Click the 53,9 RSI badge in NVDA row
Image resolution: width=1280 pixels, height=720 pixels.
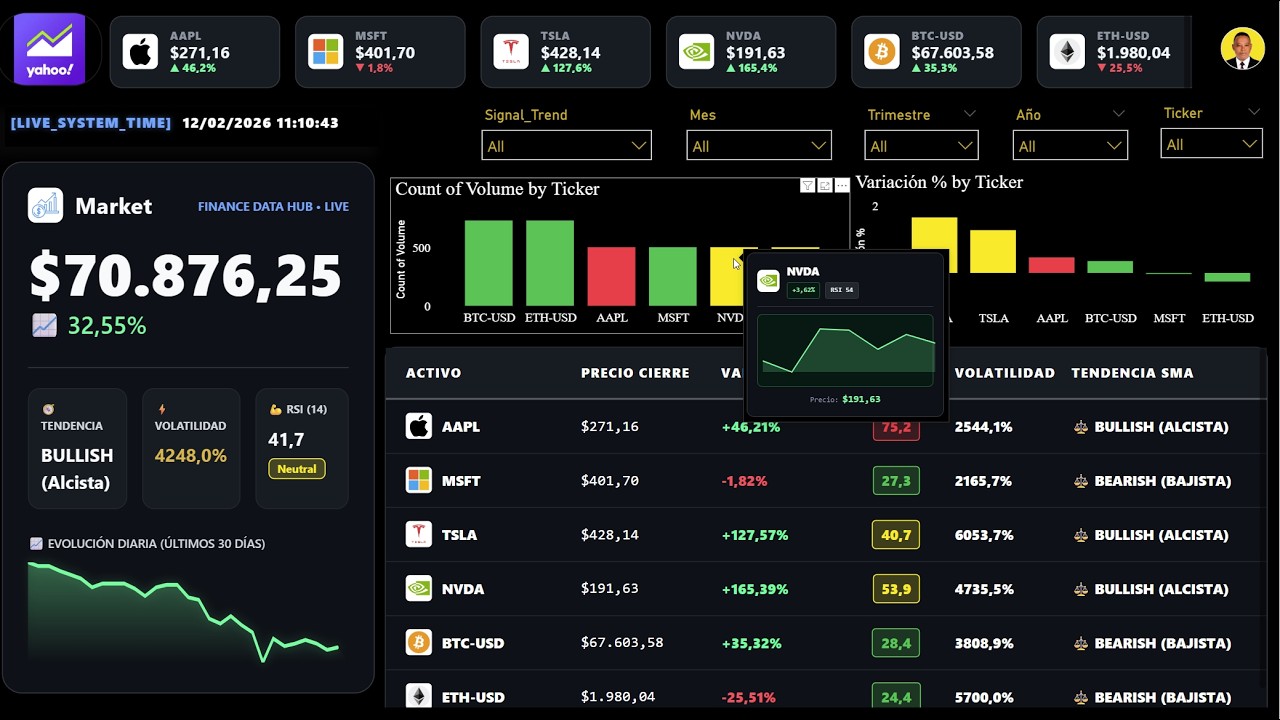click(x=896, y=589)
